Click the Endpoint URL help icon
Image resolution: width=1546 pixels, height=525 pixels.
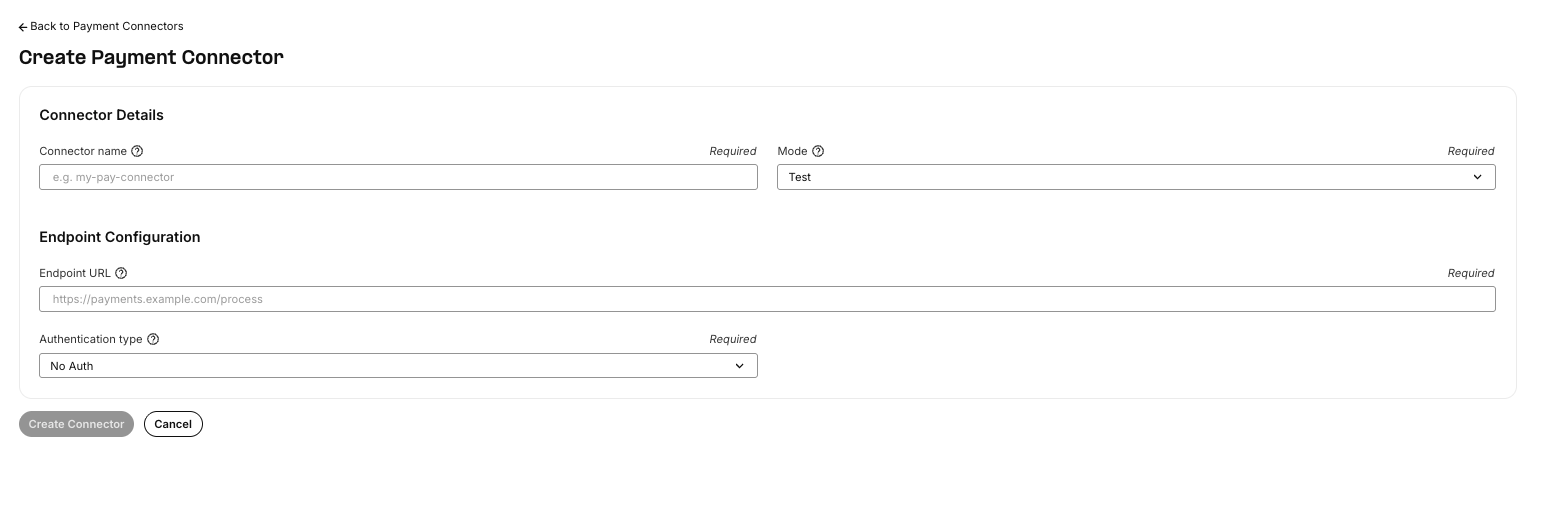pos(121,273)
